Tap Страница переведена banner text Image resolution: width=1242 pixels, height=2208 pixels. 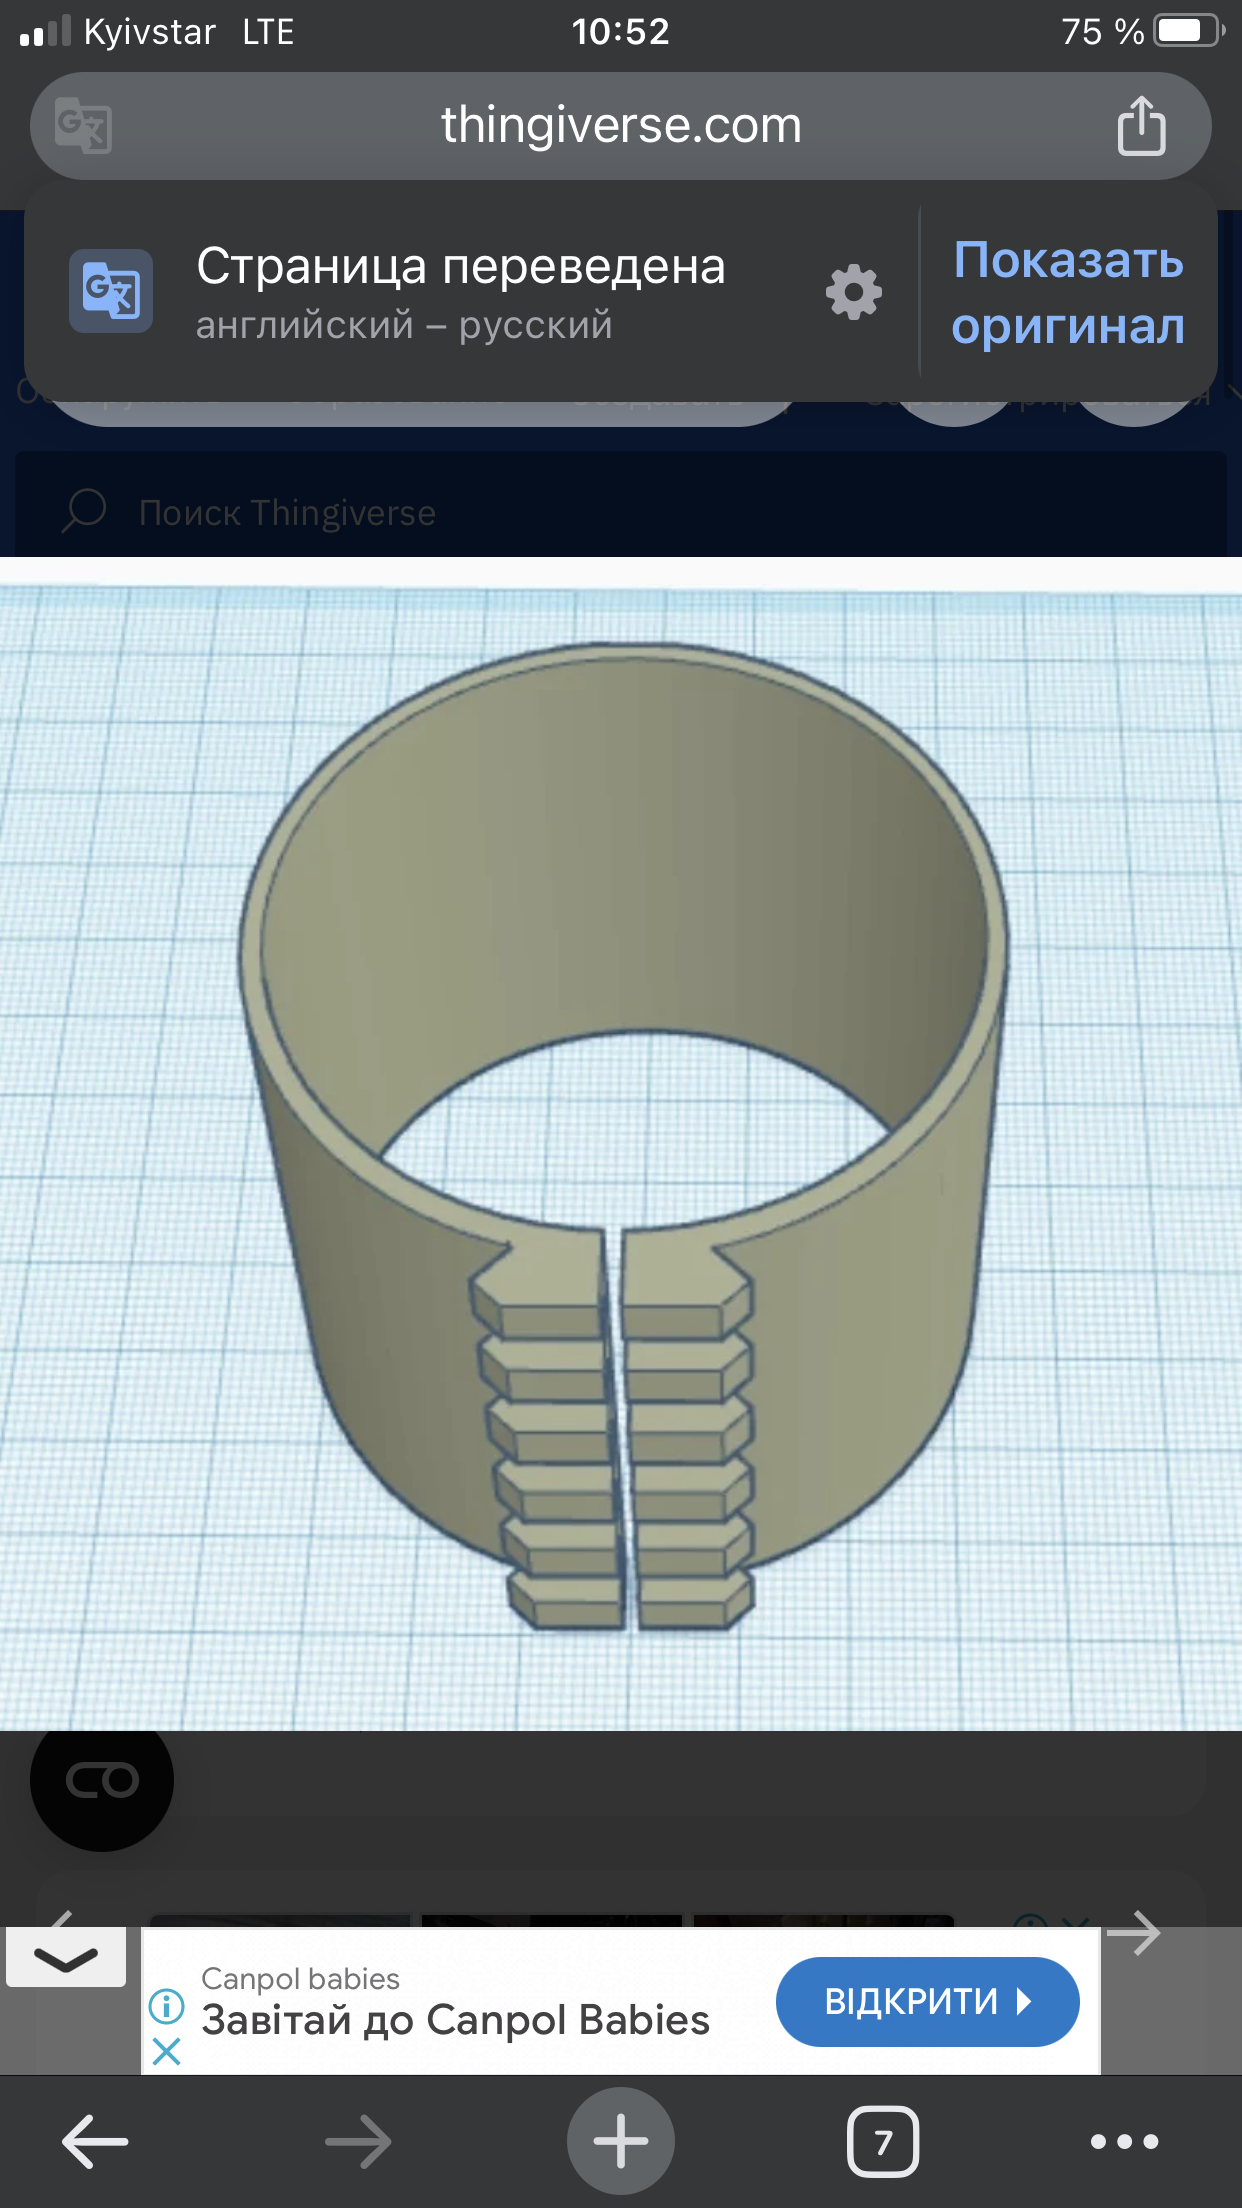[x=461, y=266]
